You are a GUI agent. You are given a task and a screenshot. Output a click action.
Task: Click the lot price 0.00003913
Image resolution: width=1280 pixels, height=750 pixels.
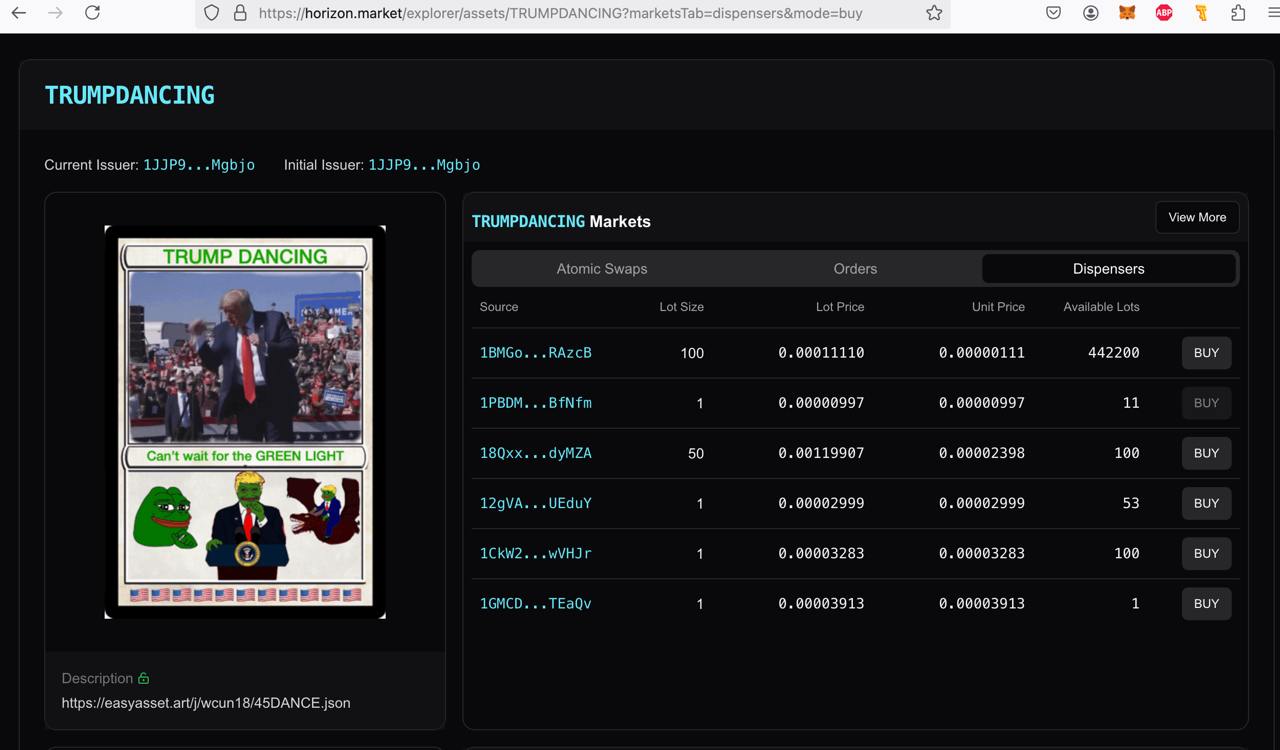pyautogui.click(x=821, y=603)
